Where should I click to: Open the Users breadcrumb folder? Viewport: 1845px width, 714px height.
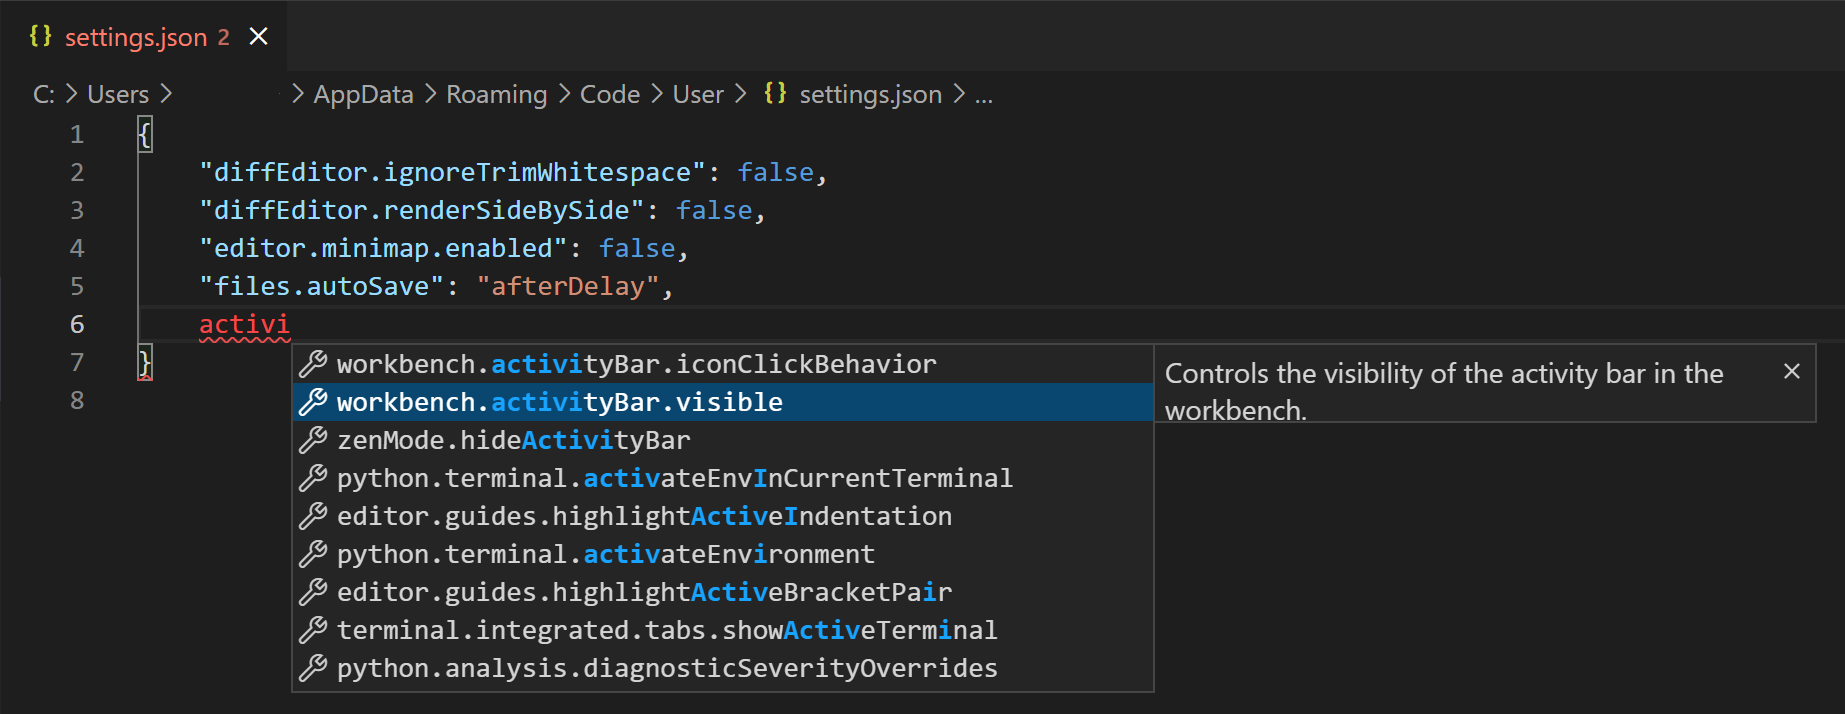pos(118,94)
